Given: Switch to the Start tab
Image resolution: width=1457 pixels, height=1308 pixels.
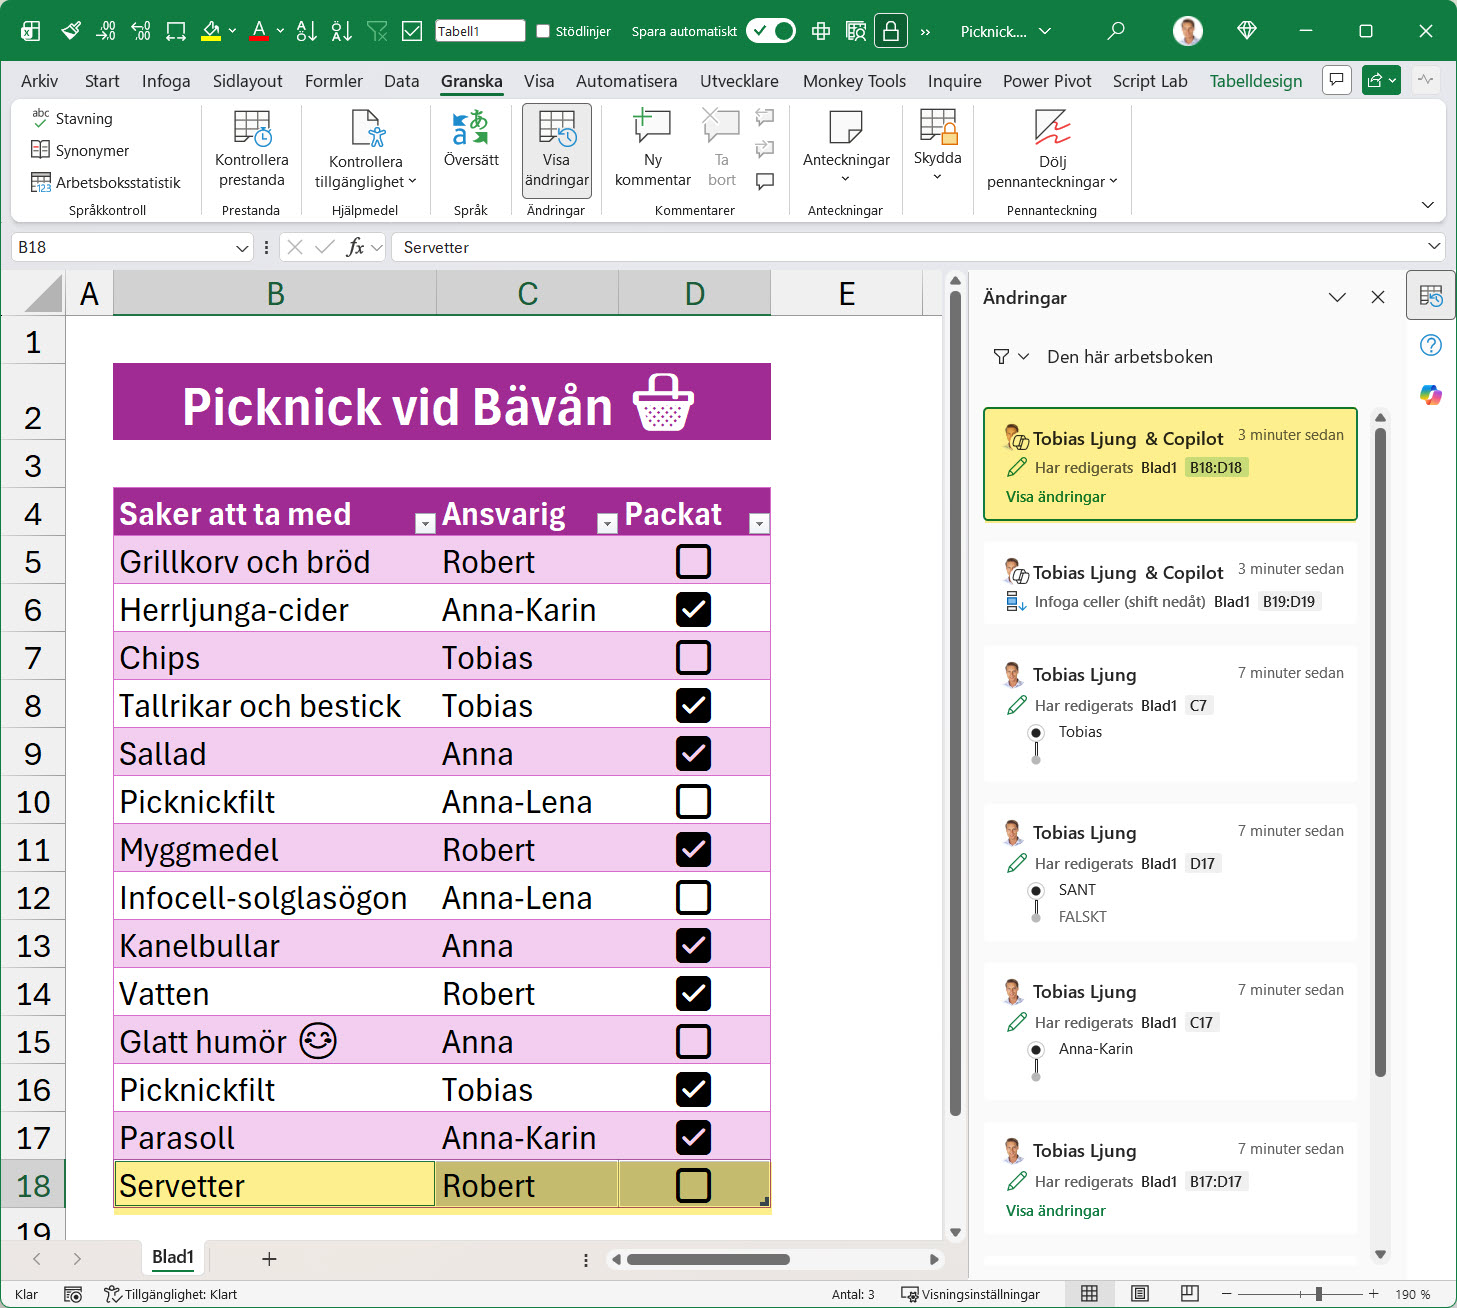Looking at the screenshot, I should point(102,81).
